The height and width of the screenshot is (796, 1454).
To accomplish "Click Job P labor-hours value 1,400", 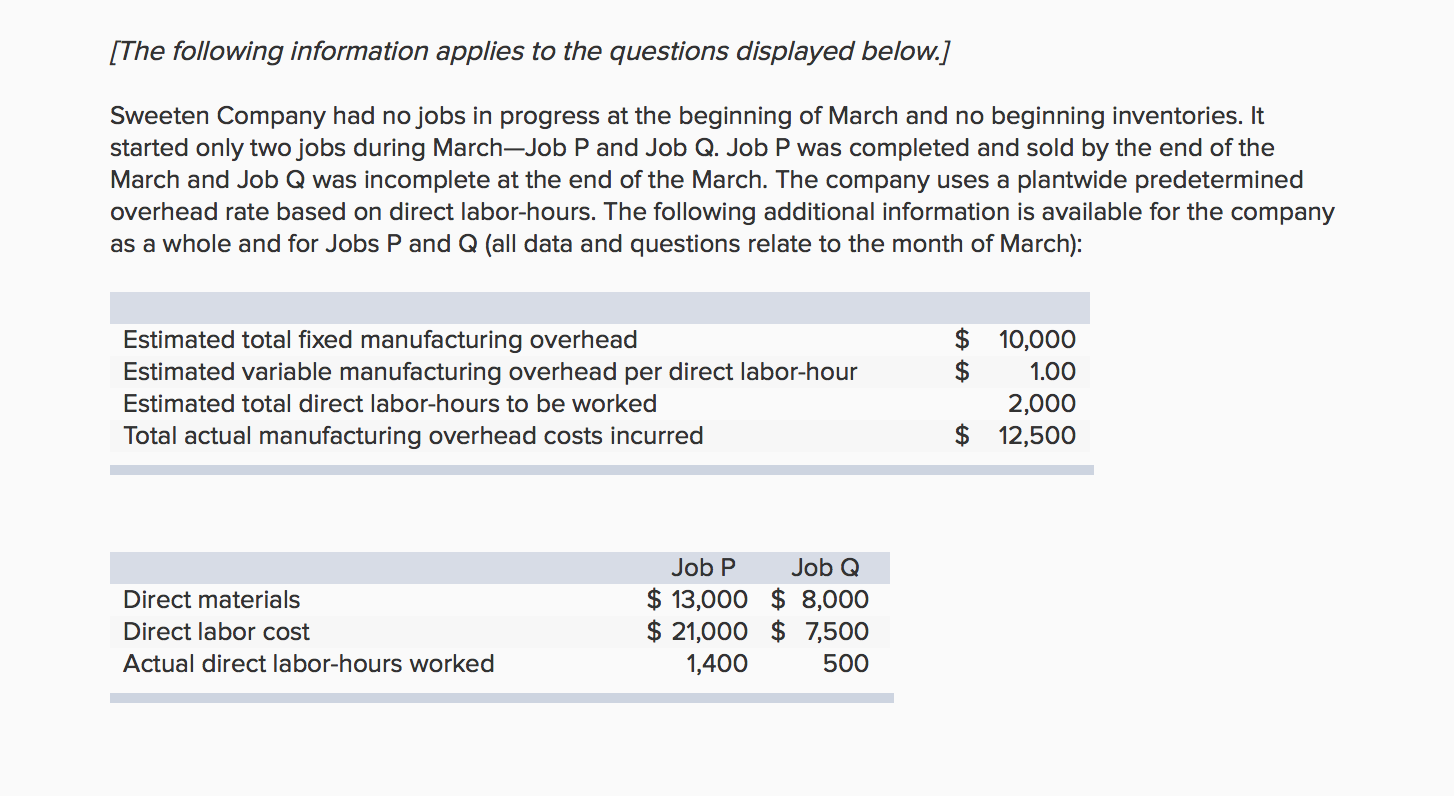I will (716, 664).
